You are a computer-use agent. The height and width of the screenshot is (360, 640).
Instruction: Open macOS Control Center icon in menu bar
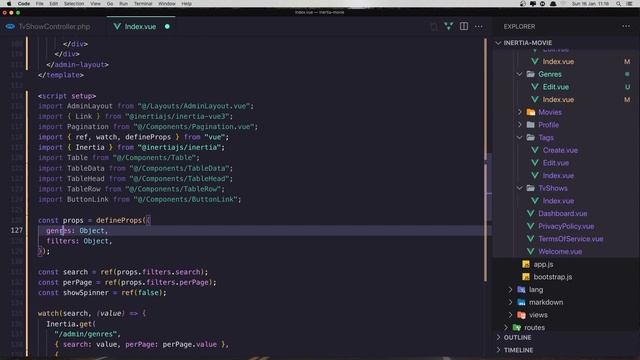[x=629, y=4]
